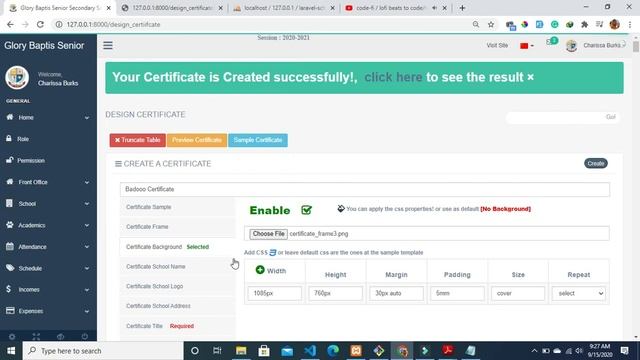Click the Height input field
Image resolution: width=640 pixels, height=360 pixels.
coord(336,293)
